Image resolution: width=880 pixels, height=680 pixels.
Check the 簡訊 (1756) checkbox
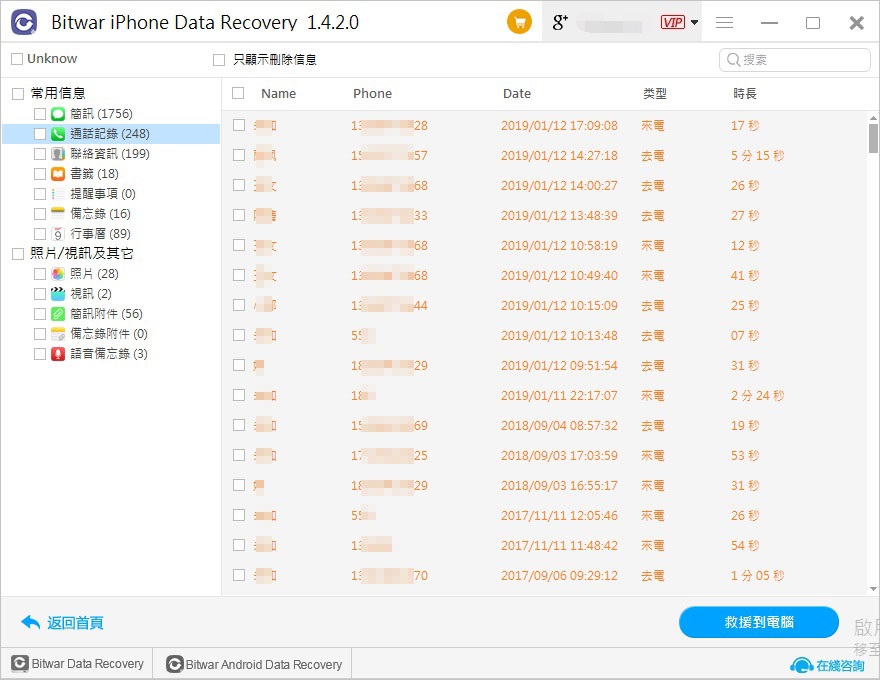(x=40, y=114)
